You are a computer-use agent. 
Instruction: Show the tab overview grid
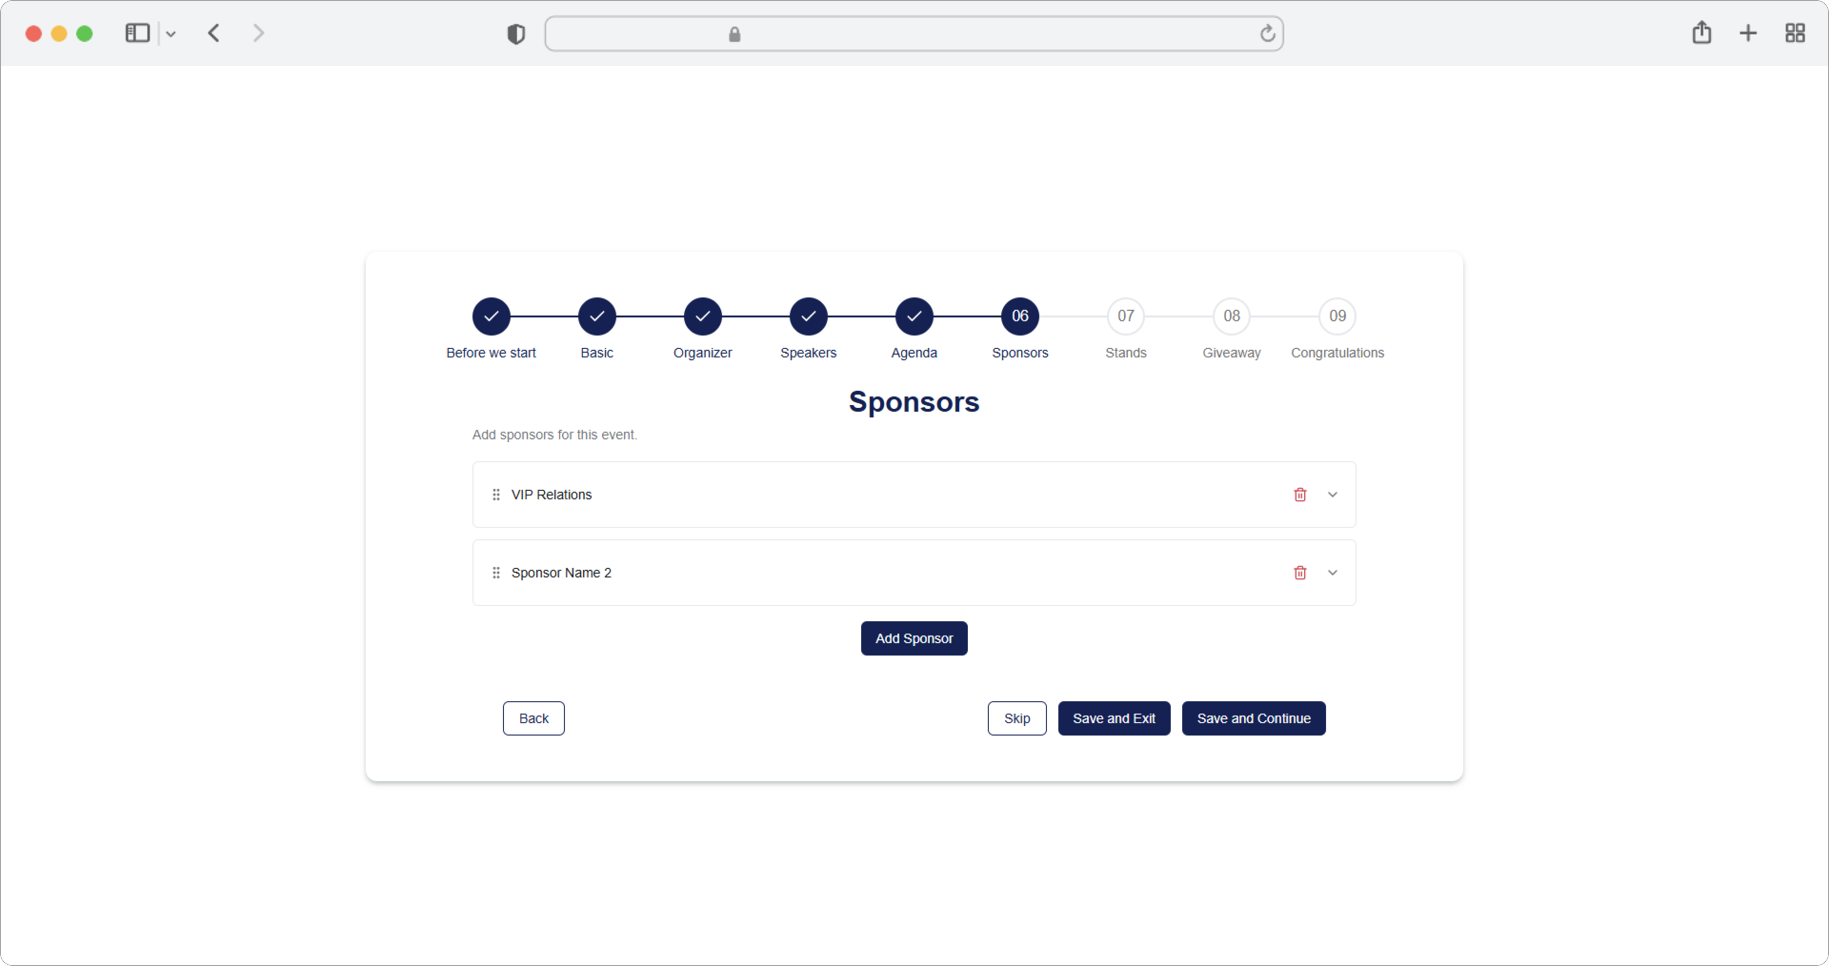(1795, 33)
